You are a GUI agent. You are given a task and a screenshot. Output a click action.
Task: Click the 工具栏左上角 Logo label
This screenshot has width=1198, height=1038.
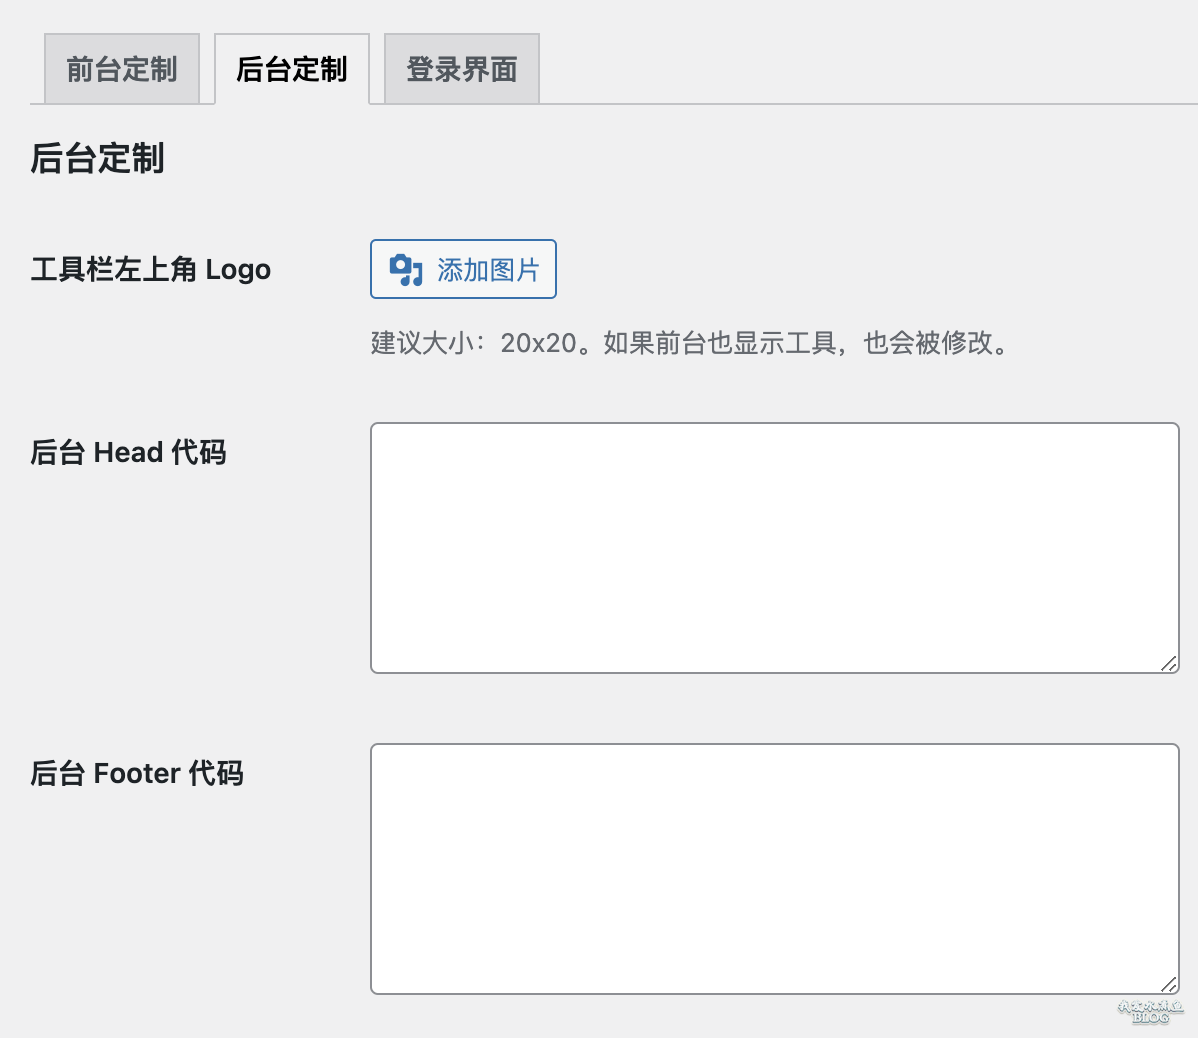(x=151, y=270)
